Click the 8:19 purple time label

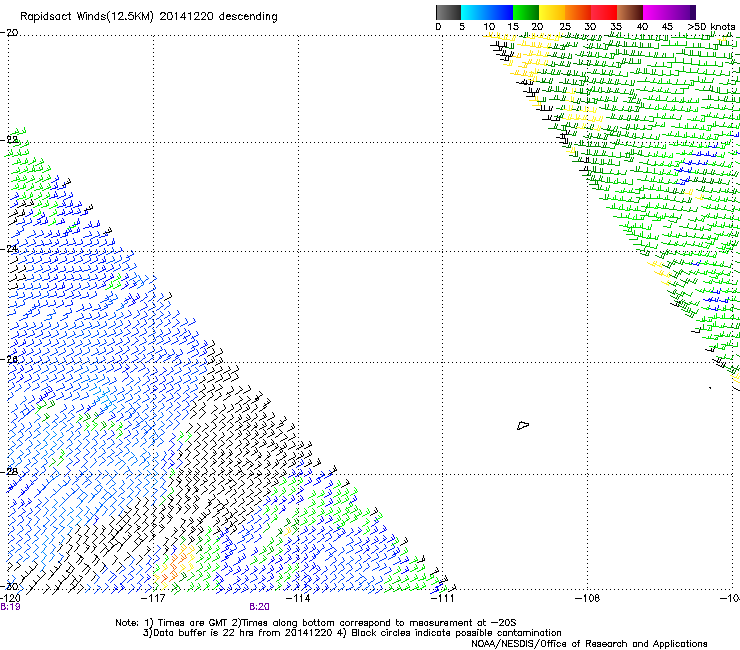(10, 607)
